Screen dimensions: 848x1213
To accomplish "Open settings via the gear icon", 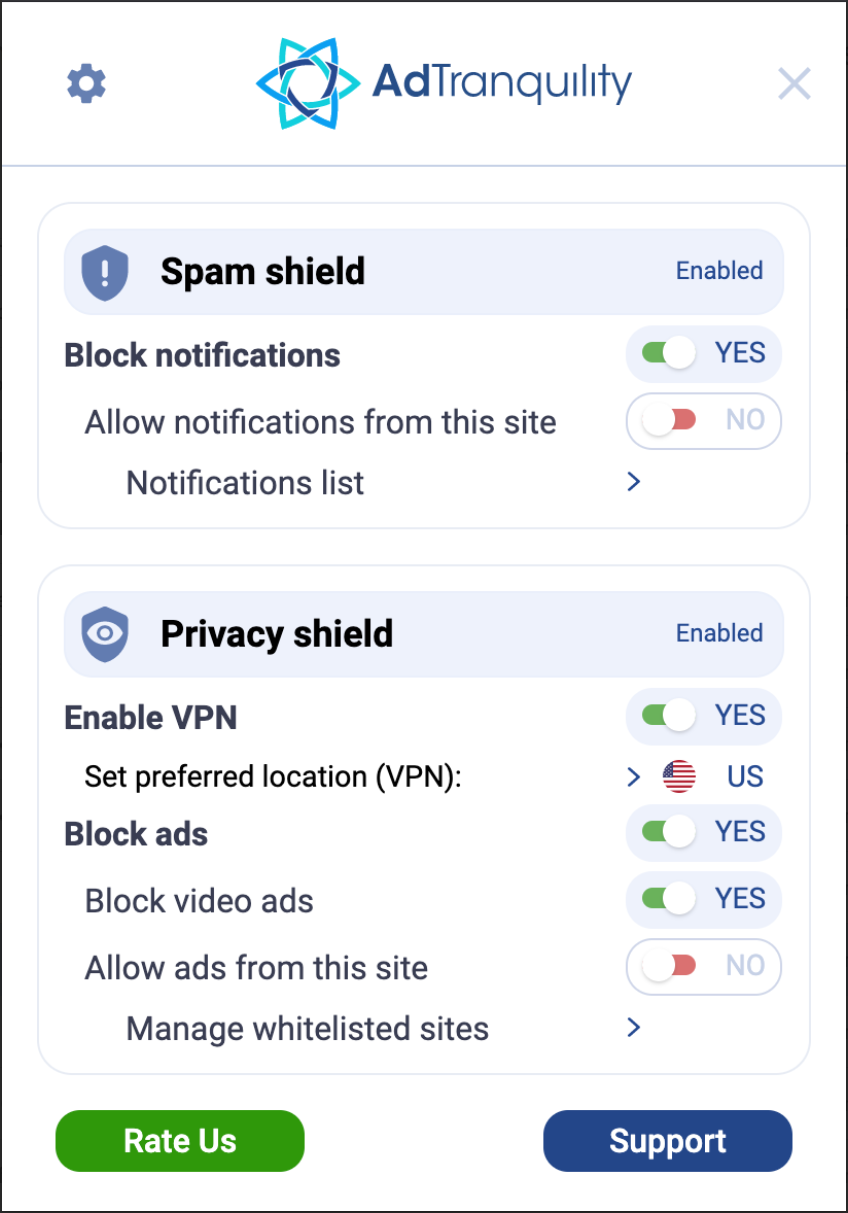I will pyautogui.click(x=86, y=84).
